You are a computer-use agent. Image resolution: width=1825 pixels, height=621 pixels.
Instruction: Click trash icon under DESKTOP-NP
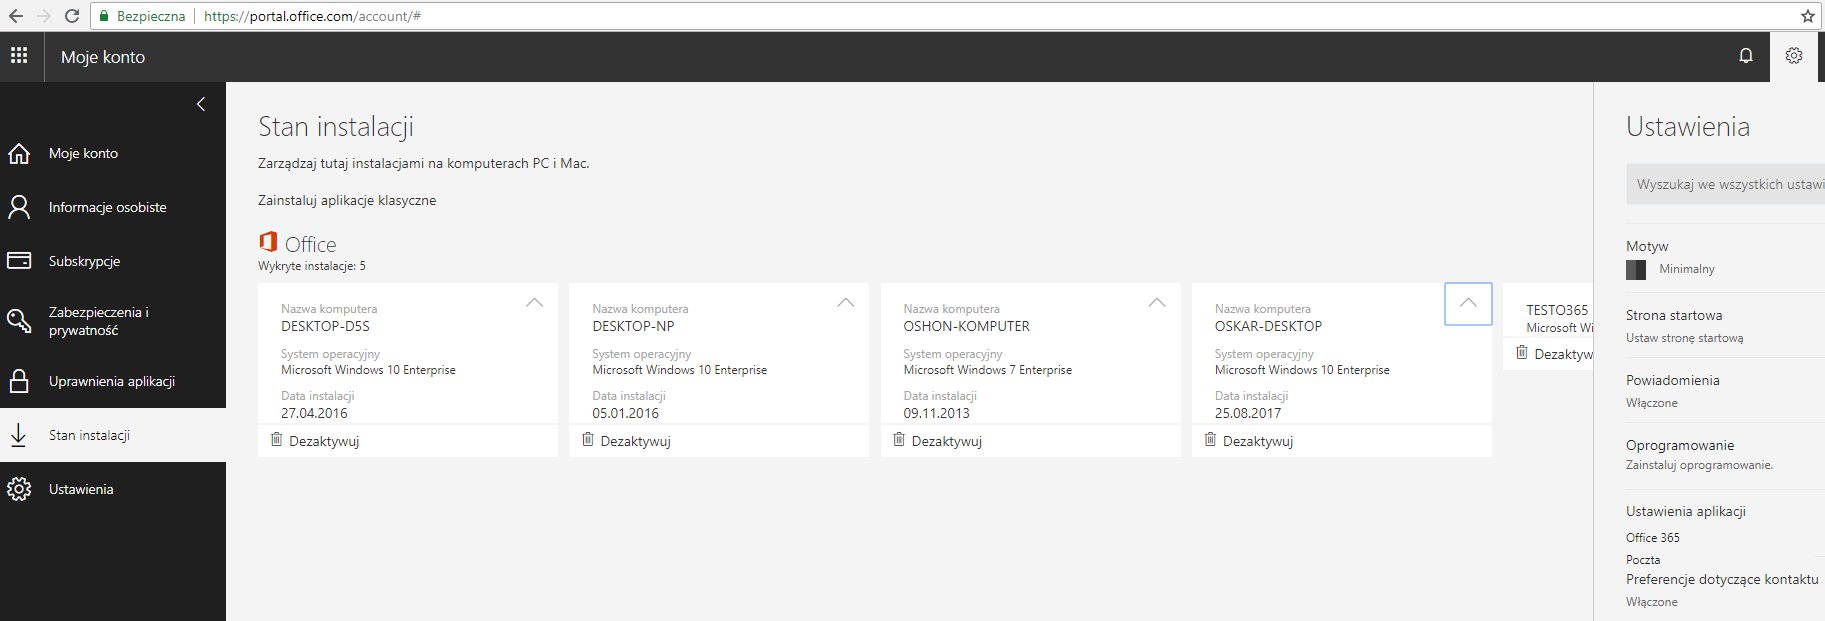coord(588,439)
